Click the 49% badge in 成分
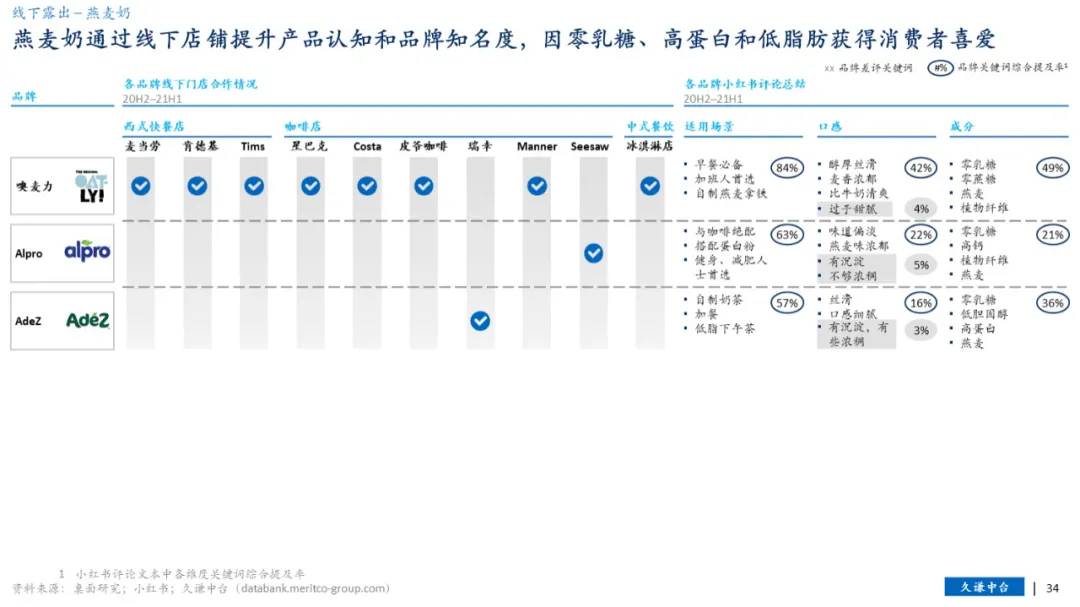This screenshot has height=607, width=1080. (1052, 167)
